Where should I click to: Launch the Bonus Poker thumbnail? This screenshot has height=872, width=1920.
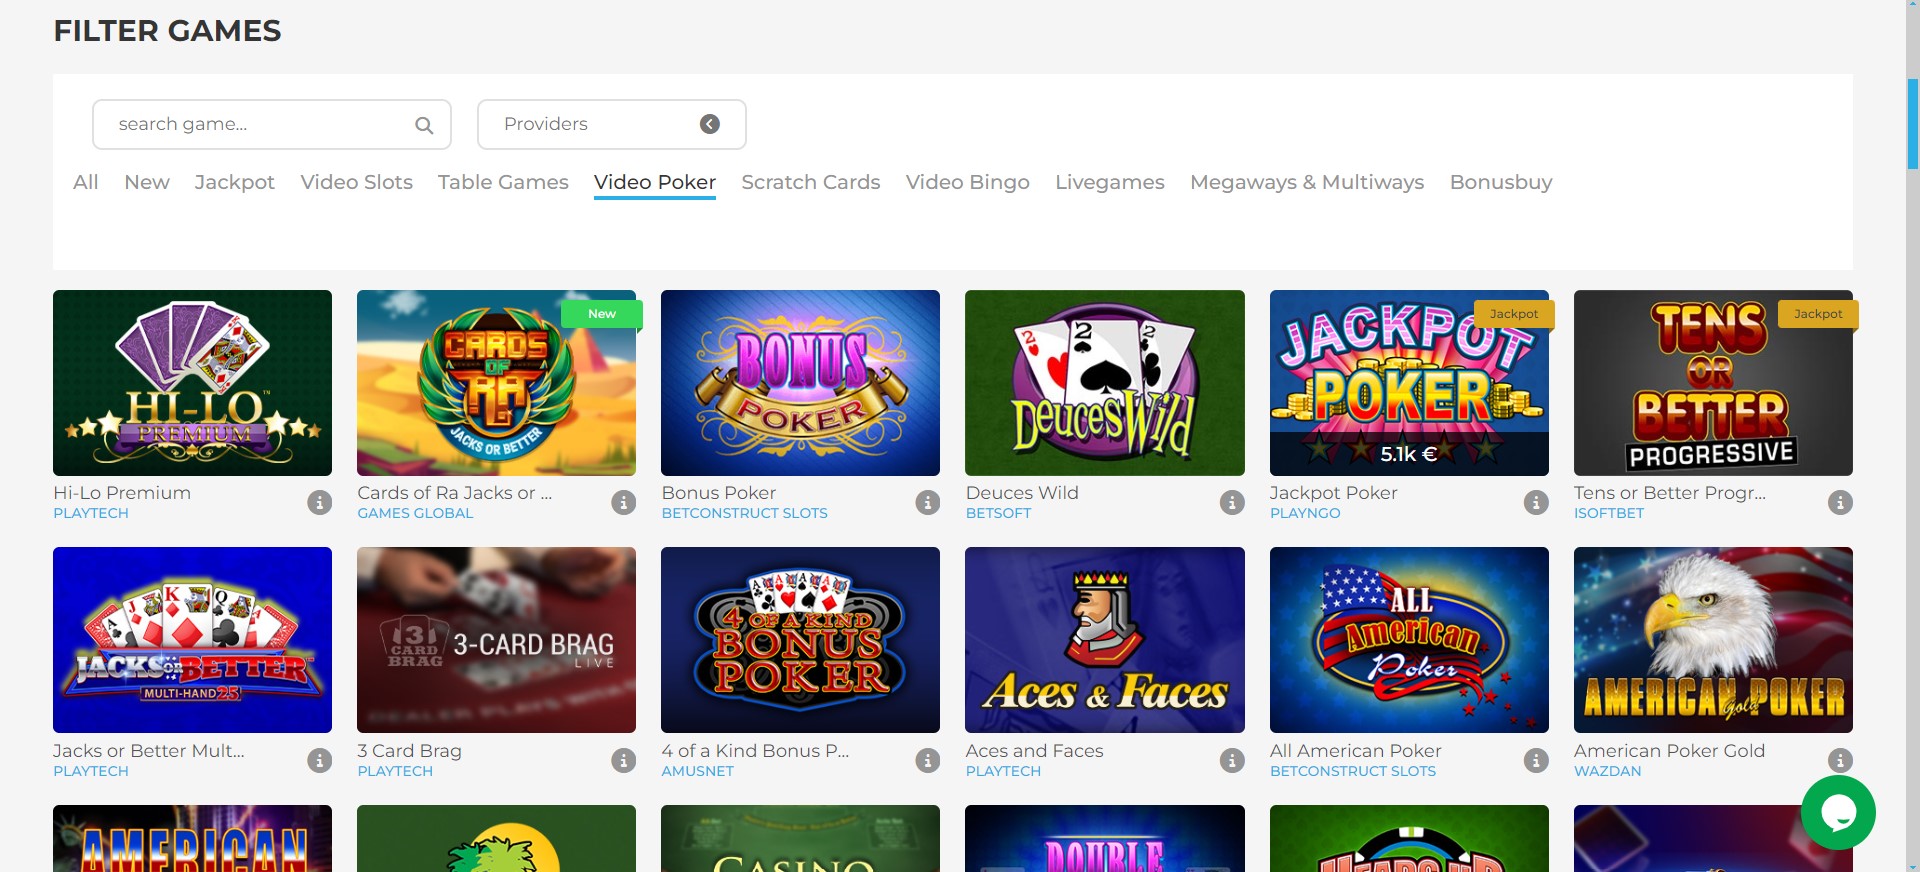coord(800,383)
